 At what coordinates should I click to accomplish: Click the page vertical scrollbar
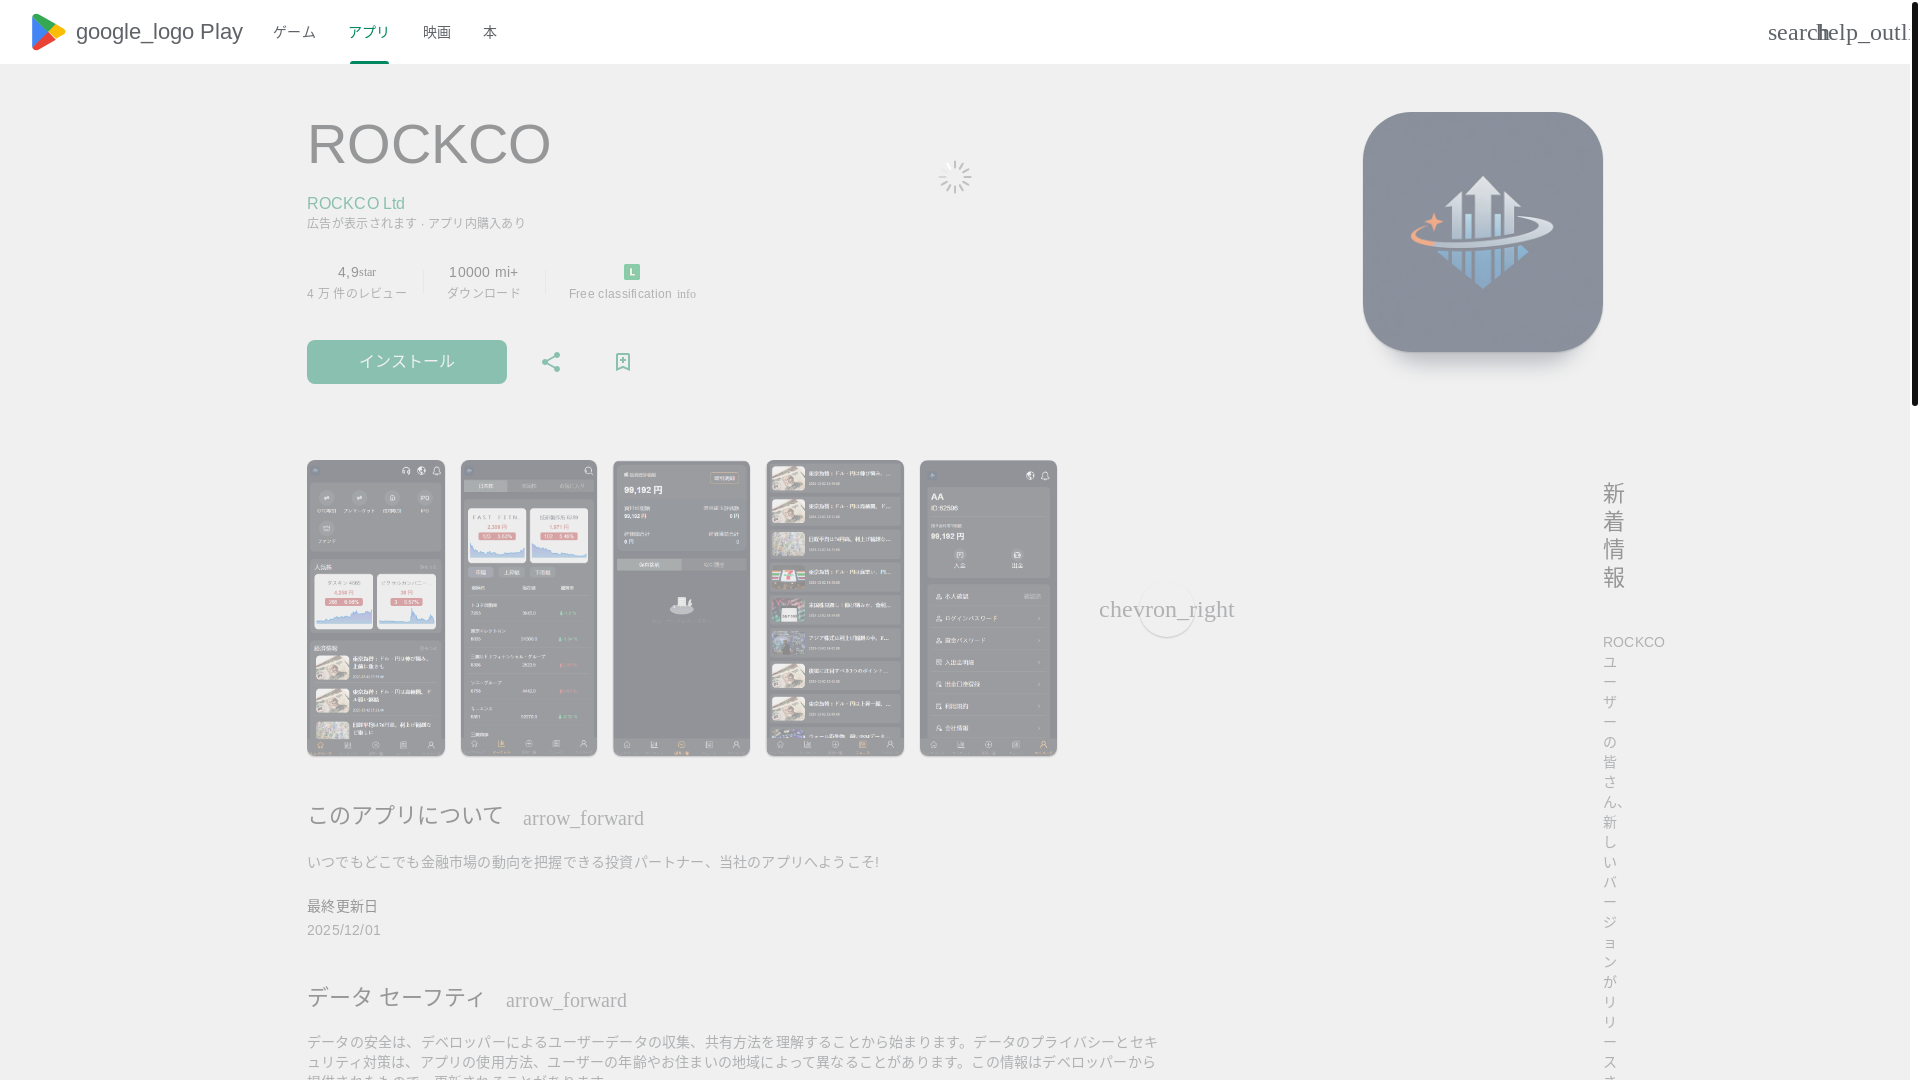1914,203
